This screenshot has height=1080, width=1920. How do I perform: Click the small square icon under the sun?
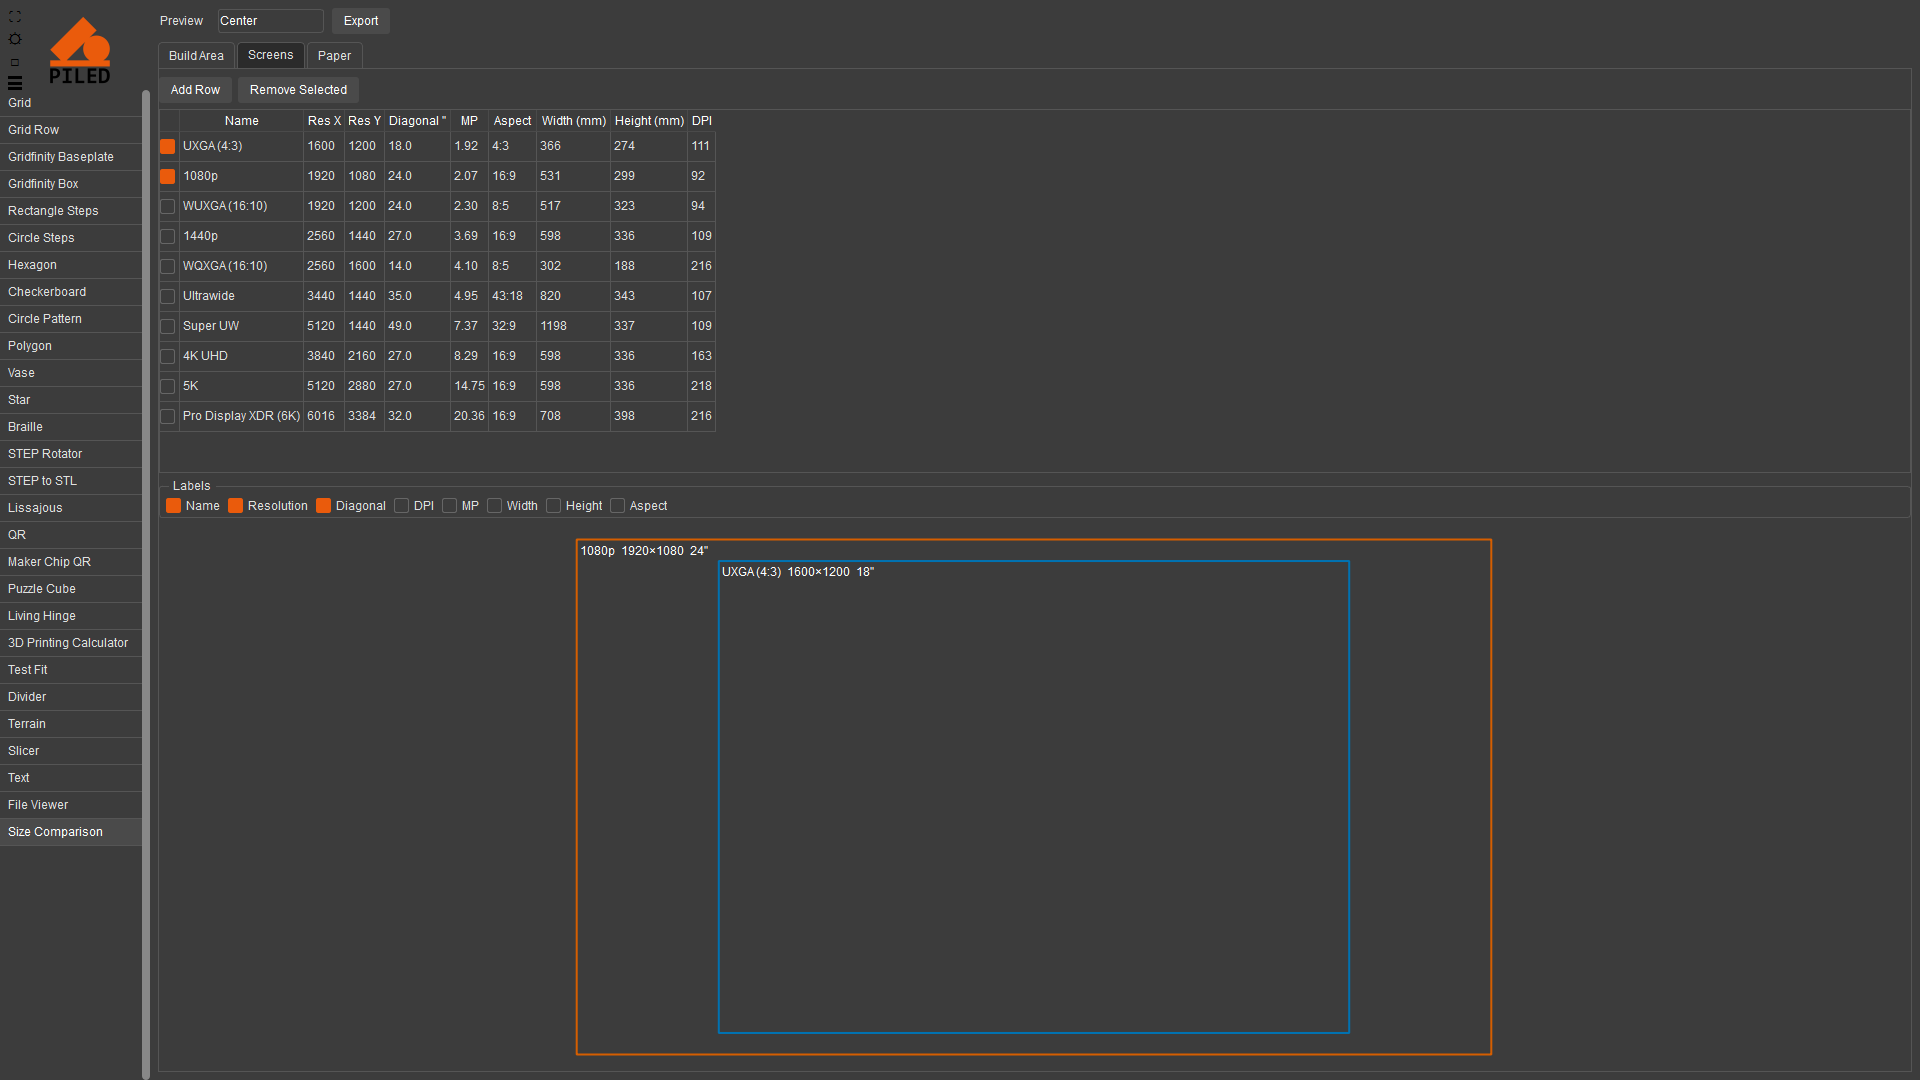click(15, 62)
